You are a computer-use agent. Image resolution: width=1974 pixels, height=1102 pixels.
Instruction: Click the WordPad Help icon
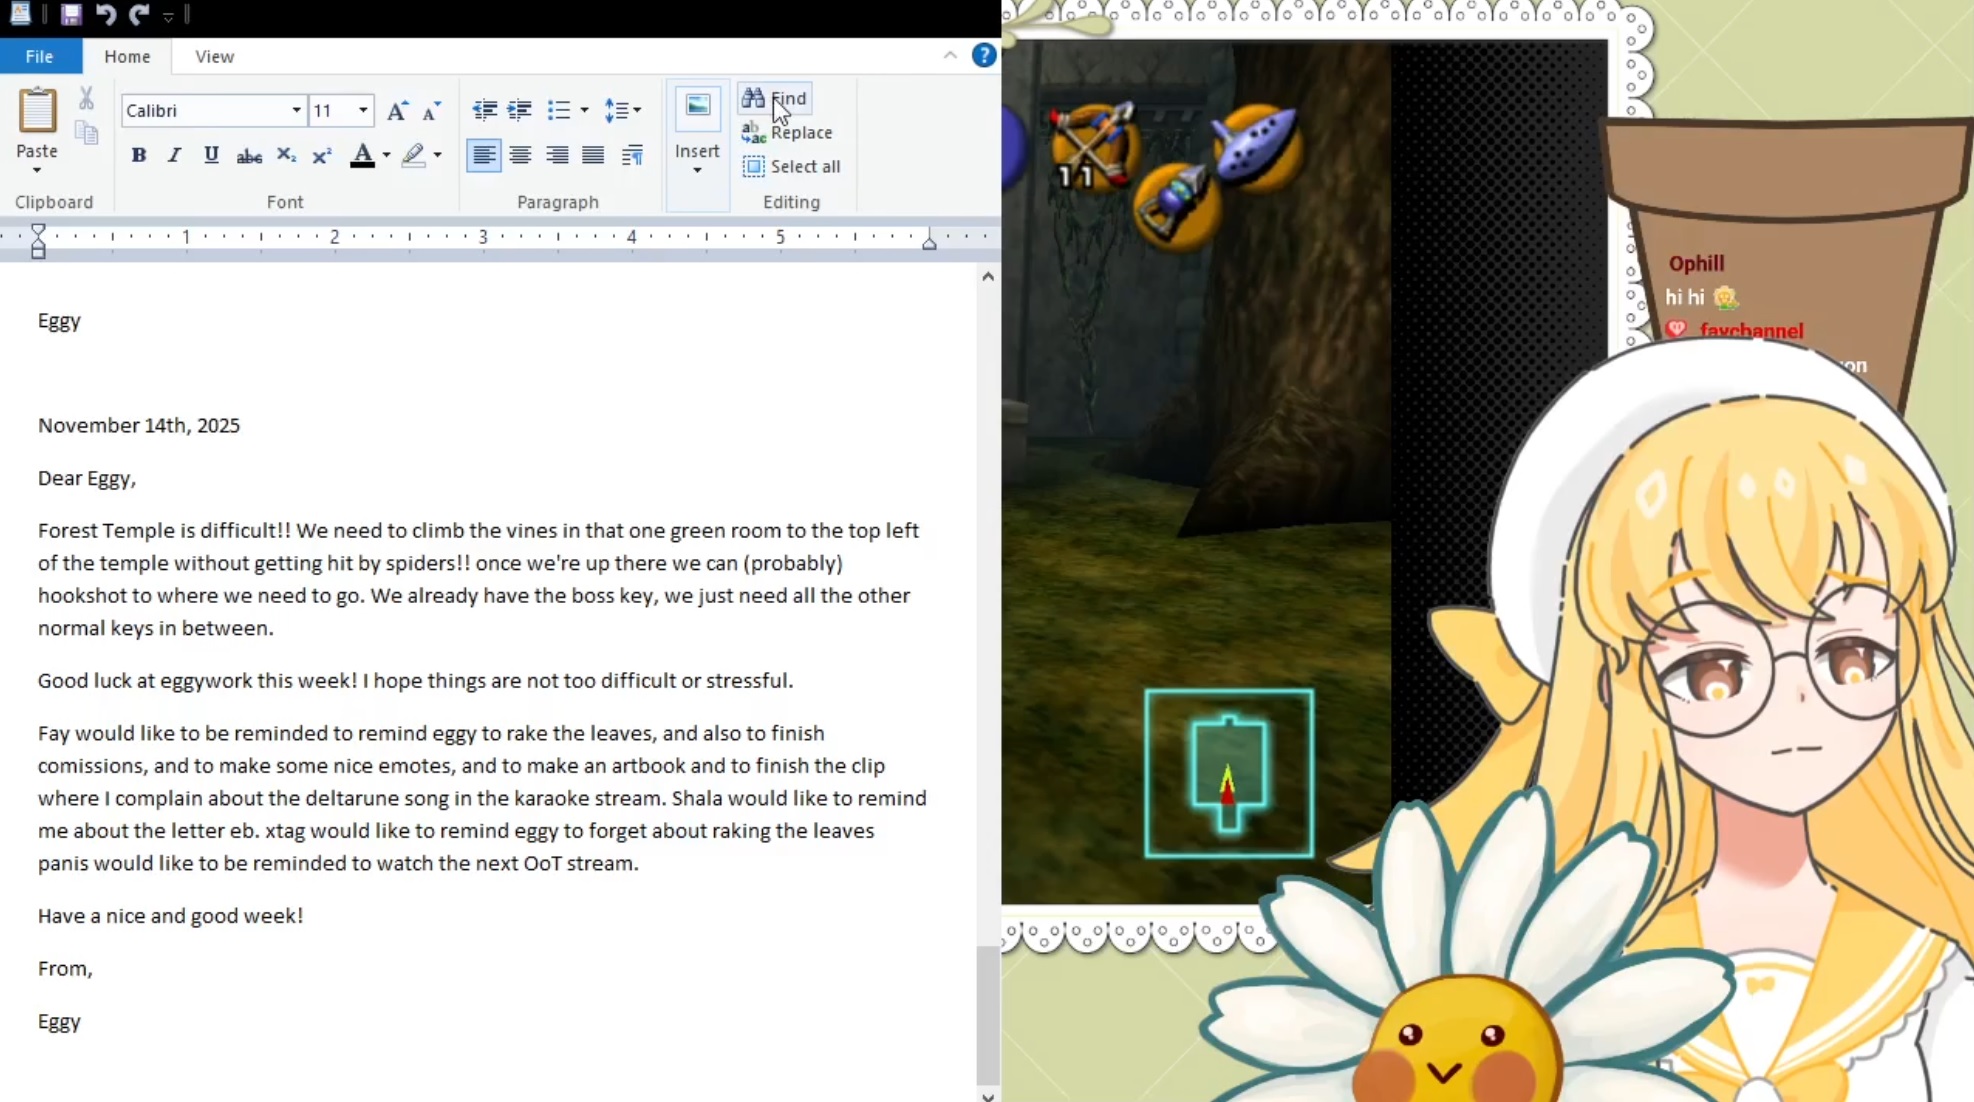pos(983,56)
